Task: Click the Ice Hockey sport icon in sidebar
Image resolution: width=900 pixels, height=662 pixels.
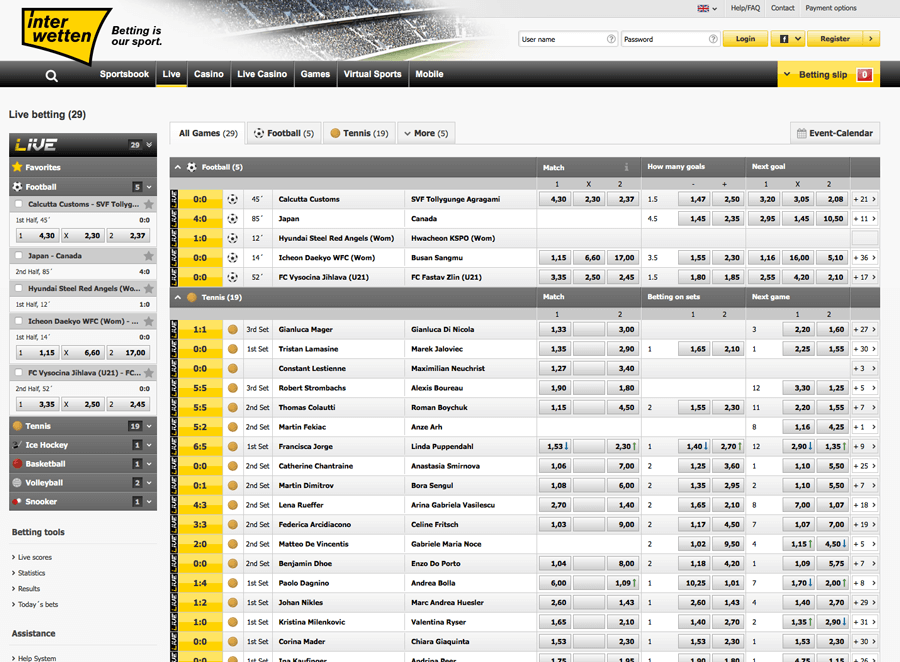Action: click(17, 445)
